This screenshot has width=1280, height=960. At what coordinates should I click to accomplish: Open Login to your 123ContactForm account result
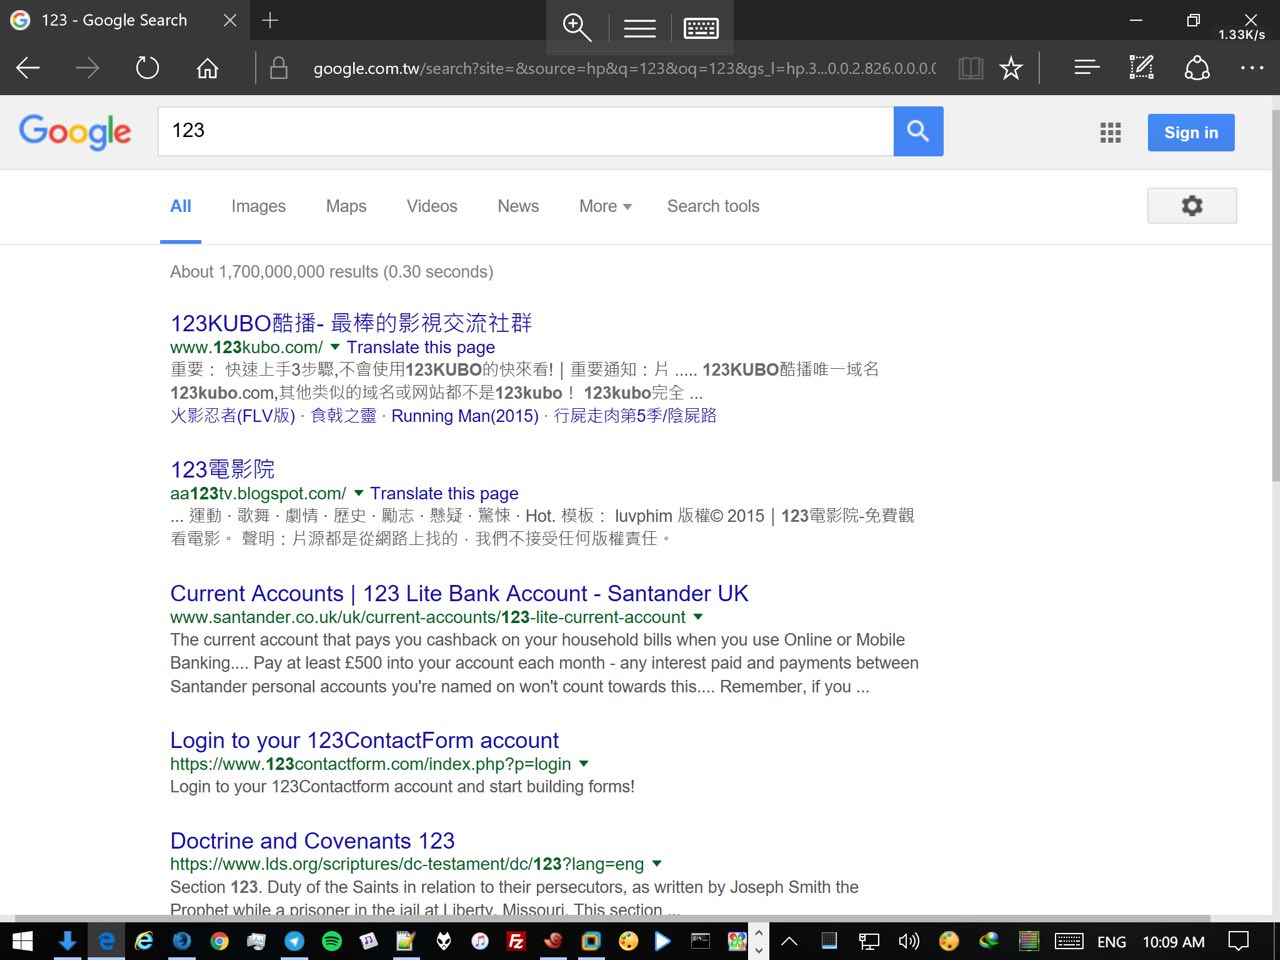click(x=364, y=740)
